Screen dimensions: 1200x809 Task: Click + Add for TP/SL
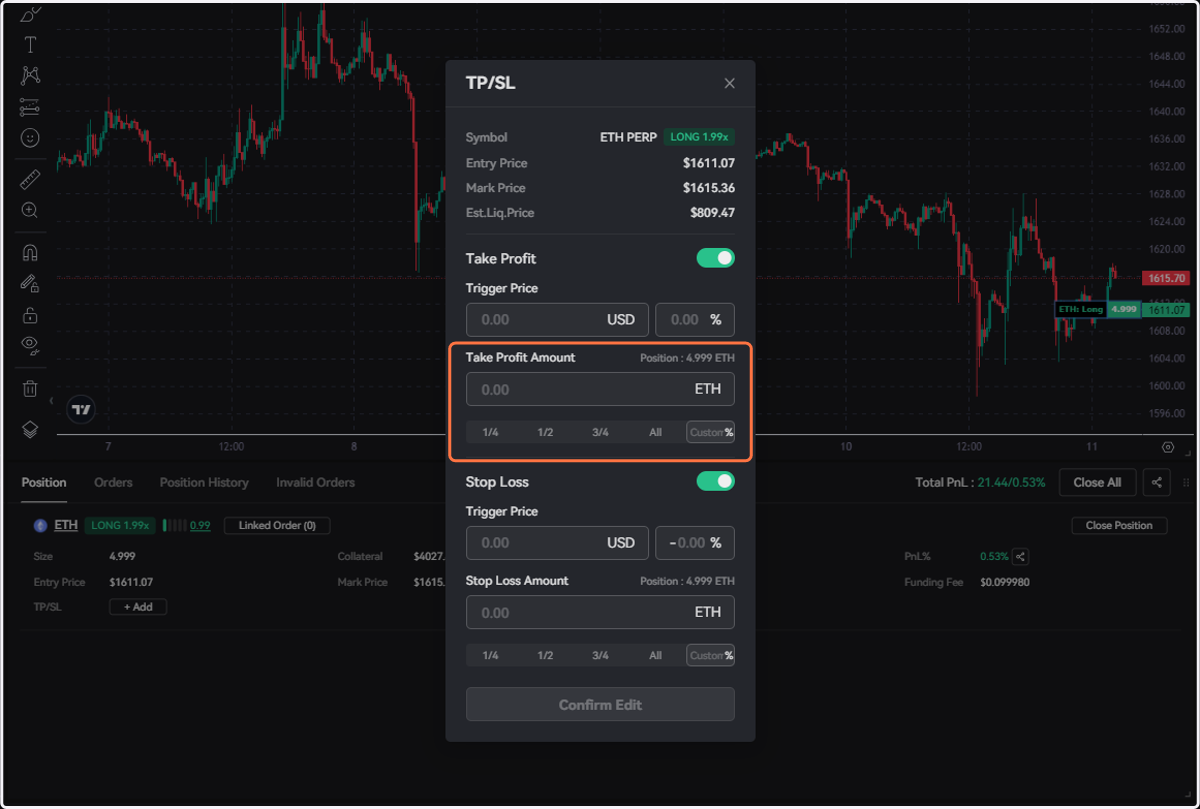(x=138, y=606)
